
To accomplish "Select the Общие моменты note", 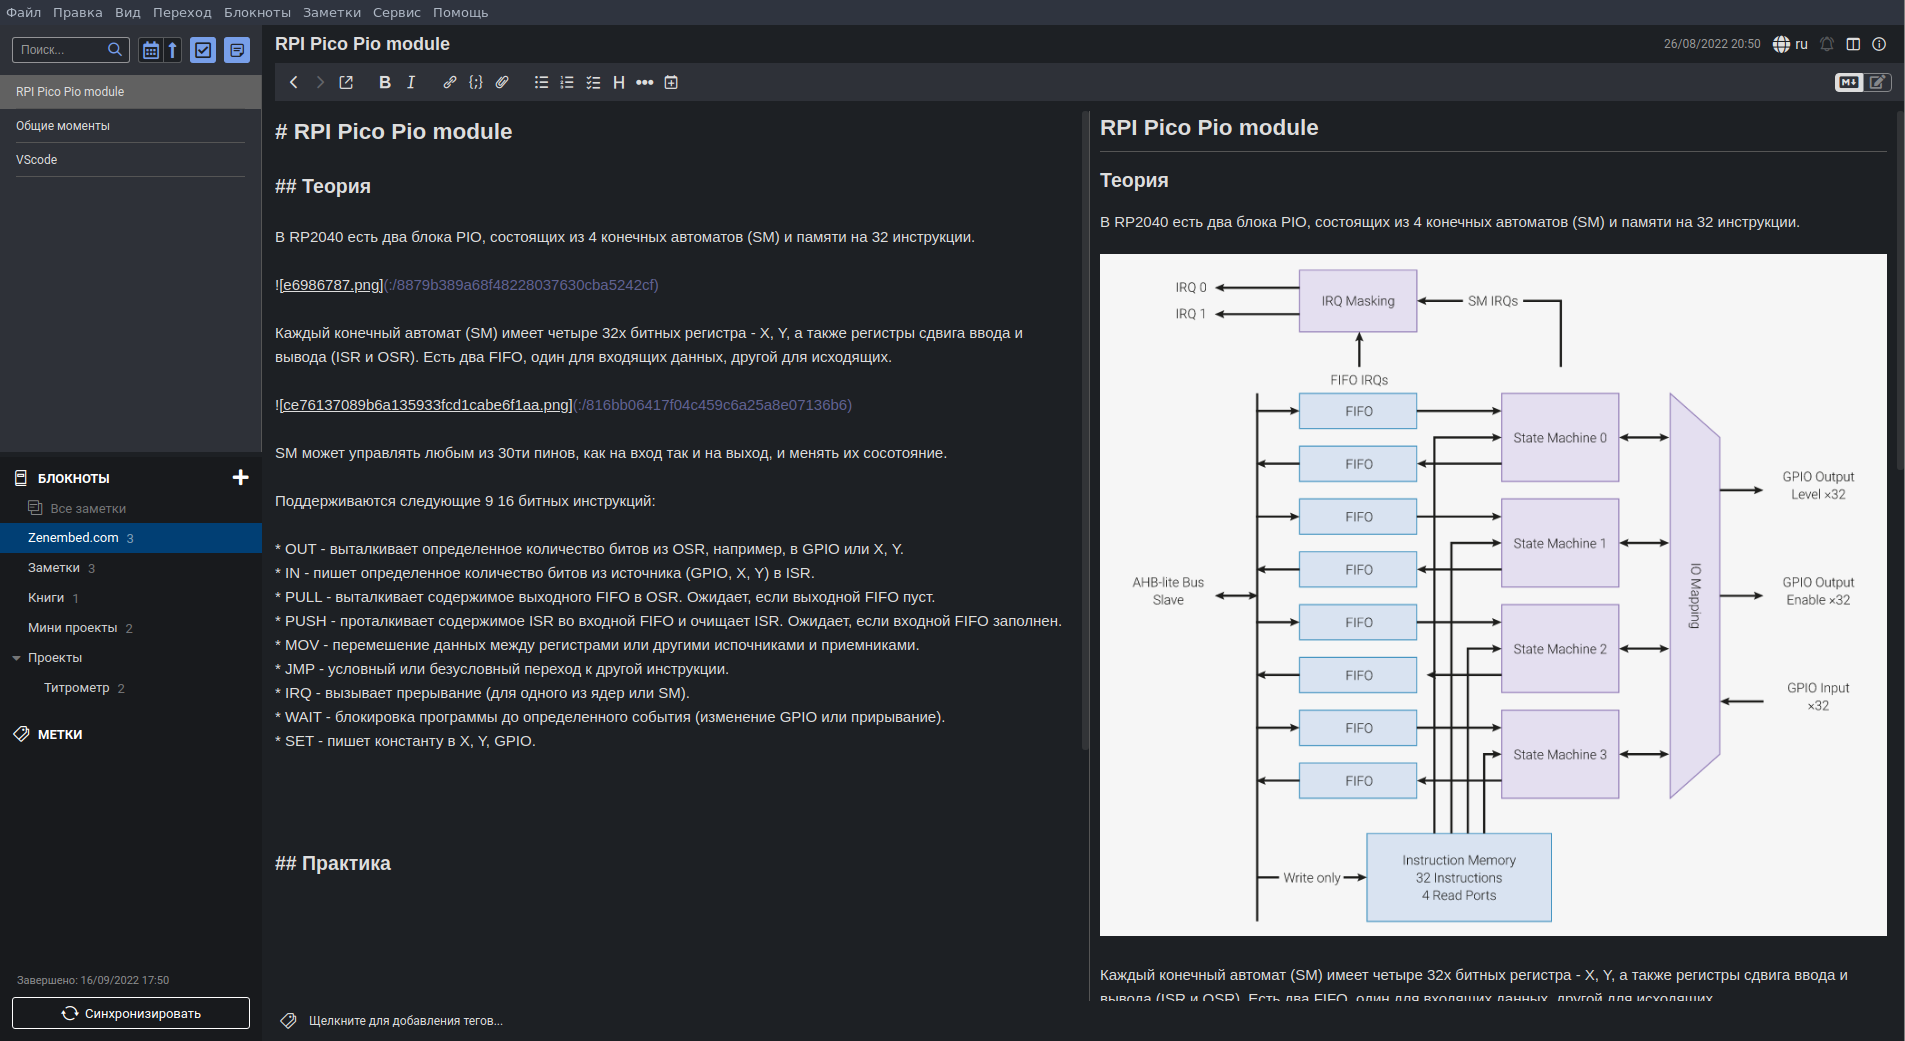I will coord(131,126).
